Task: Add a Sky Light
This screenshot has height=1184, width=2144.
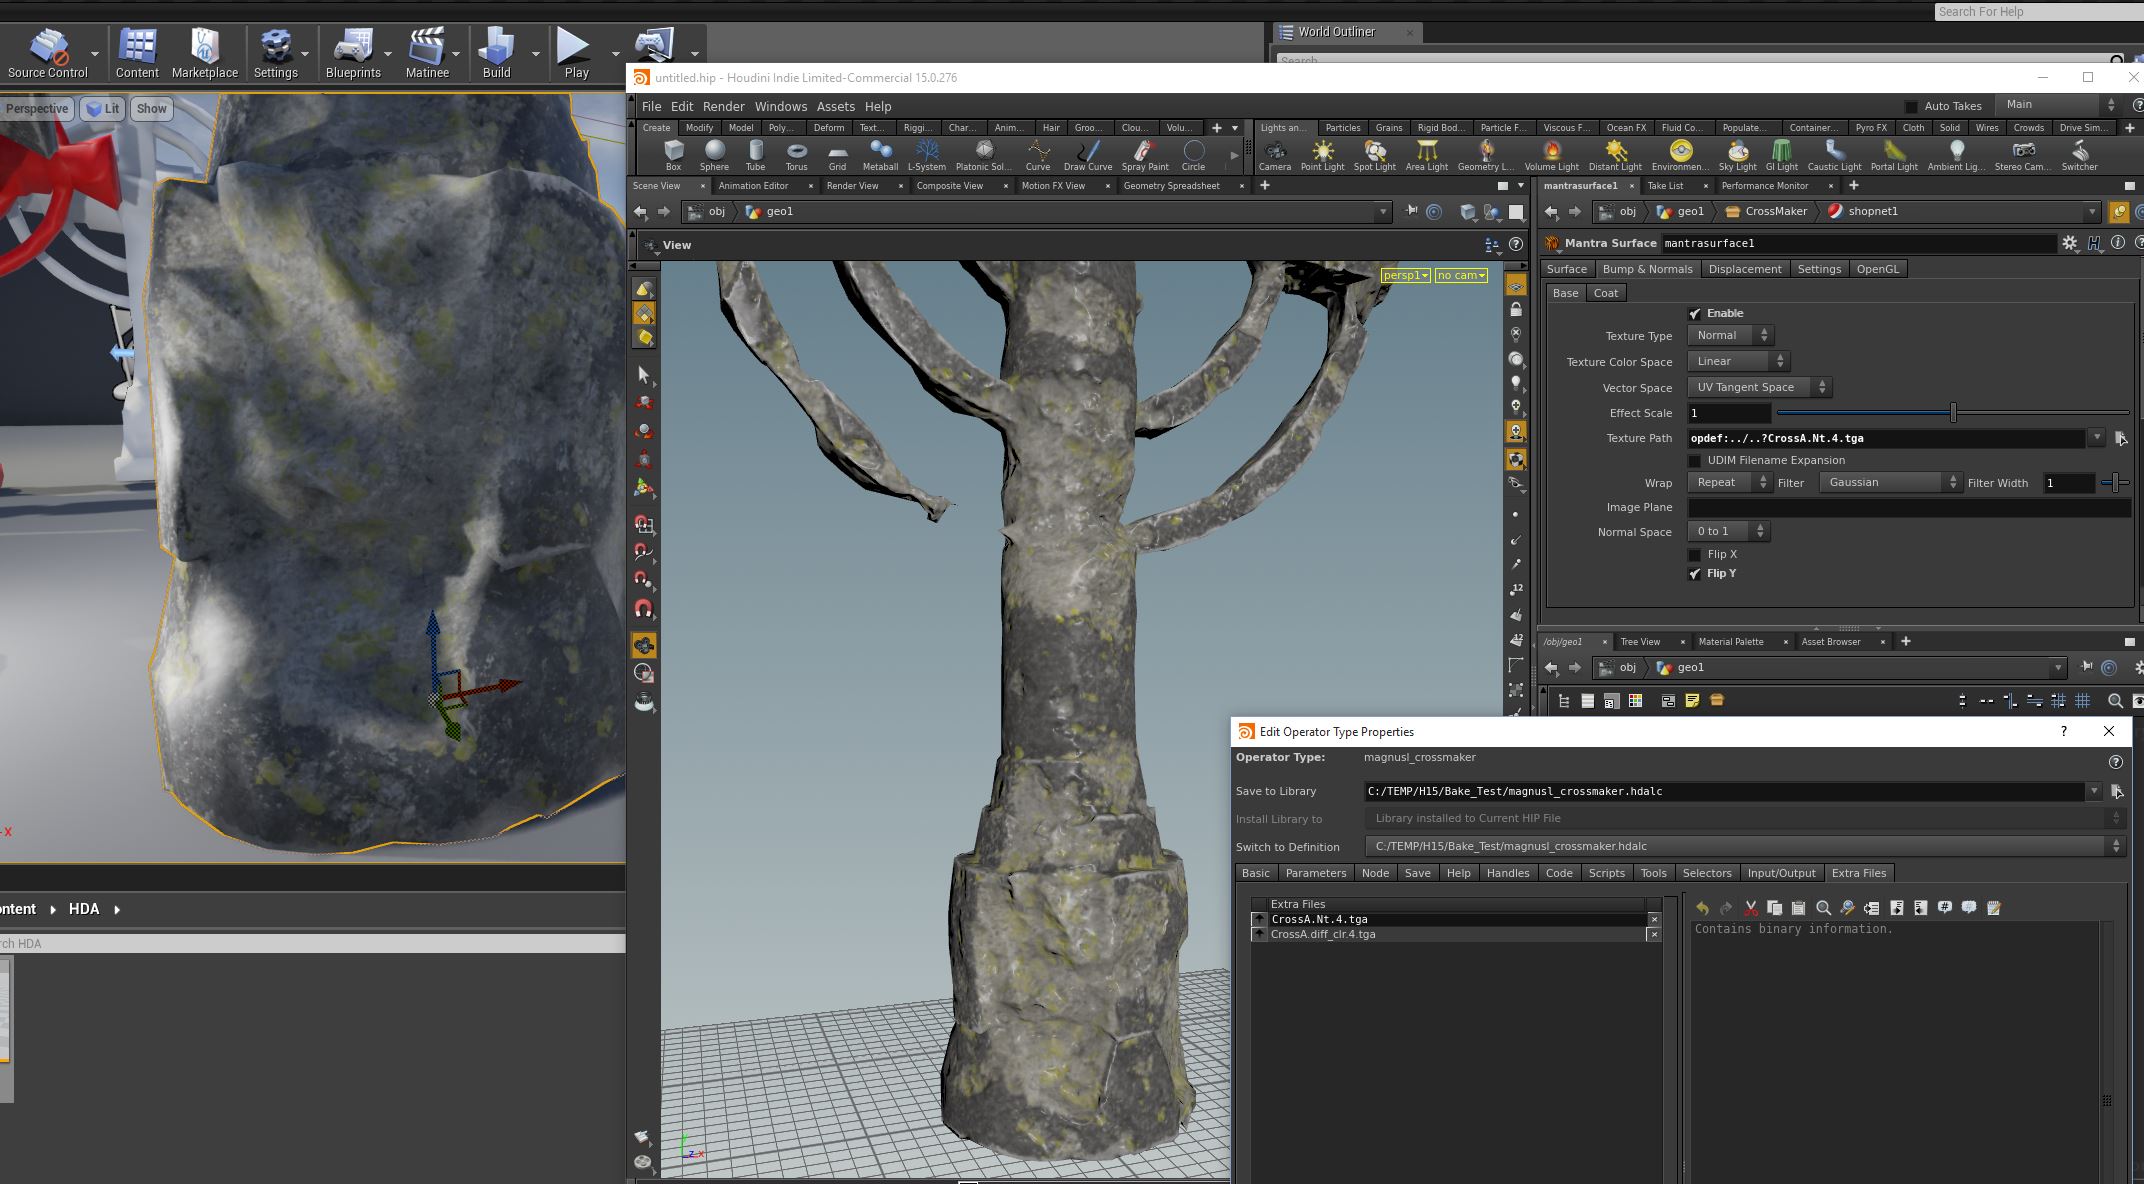Action: [1738, 155]
